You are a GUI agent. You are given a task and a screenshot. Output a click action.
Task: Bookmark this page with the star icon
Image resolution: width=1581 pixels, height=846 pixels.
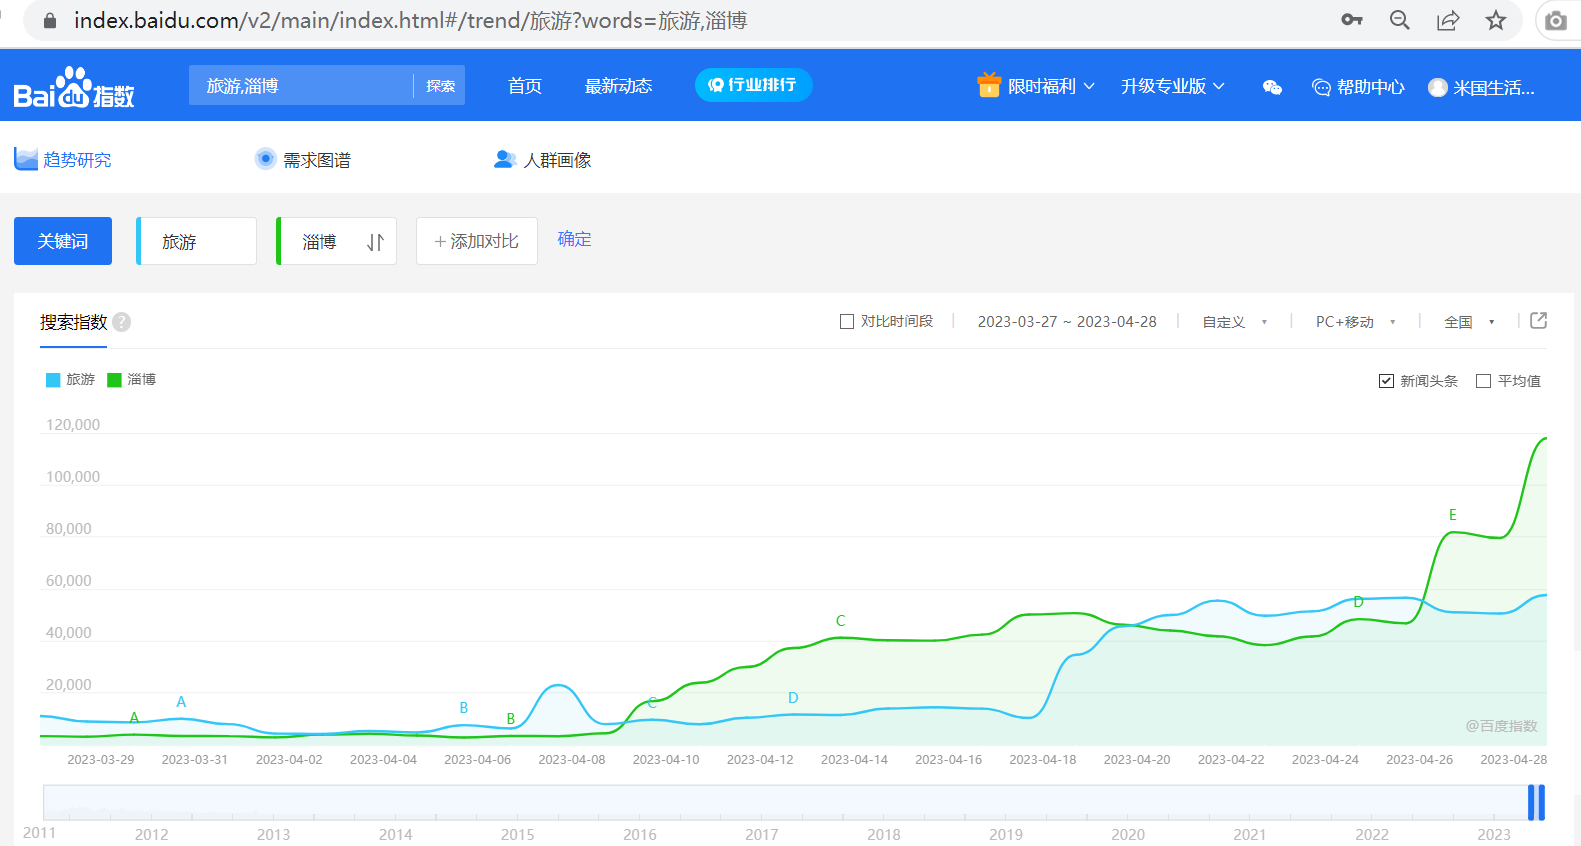(1495, 21)
